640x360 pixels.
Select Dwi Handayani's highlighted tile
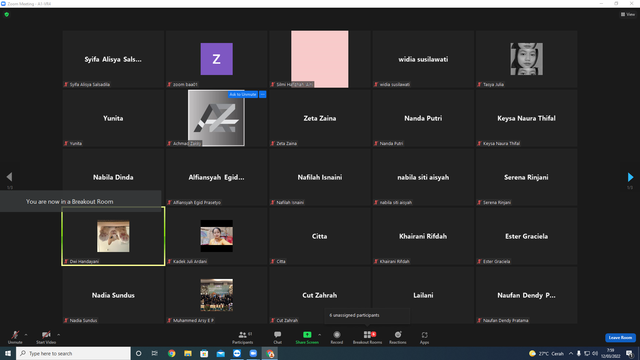point(113,236)
